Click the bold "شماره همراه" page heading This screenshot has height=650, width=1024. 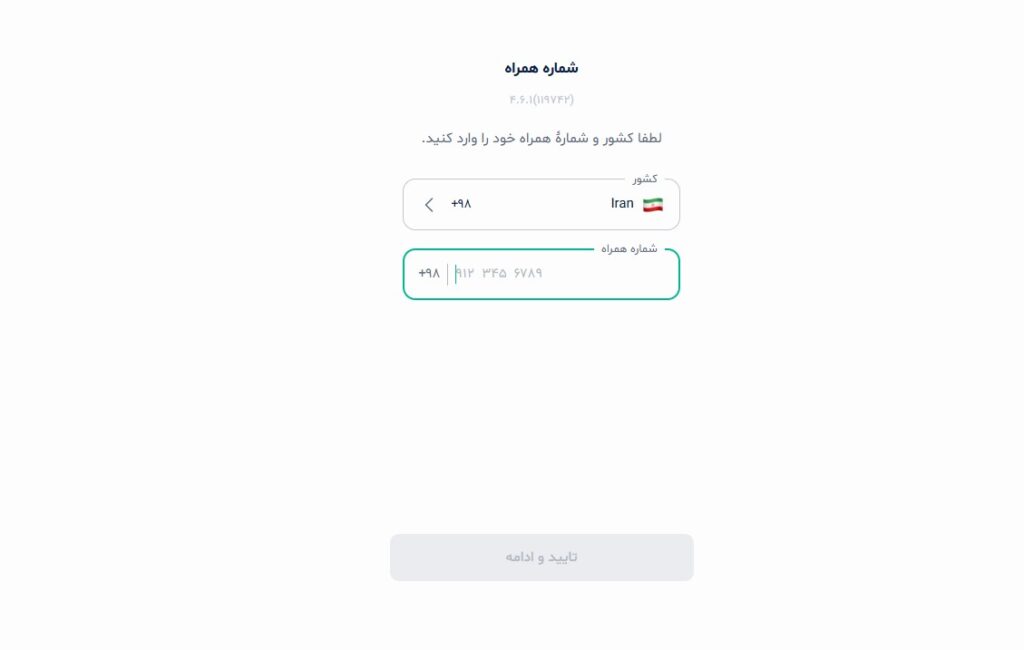click(541, 68)
